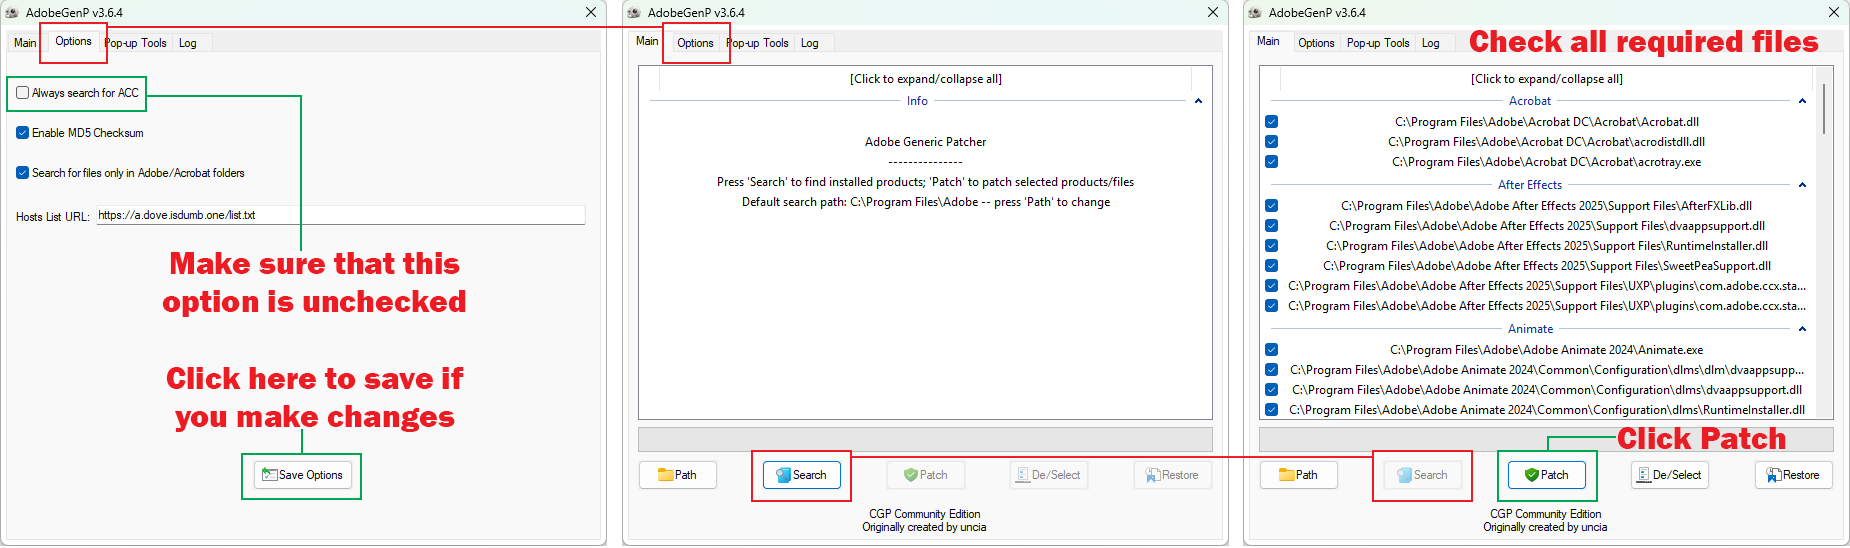
Task: Toggle Search only in Adobe/Acrobat folders checkbox
Action: tap(22, 173)
